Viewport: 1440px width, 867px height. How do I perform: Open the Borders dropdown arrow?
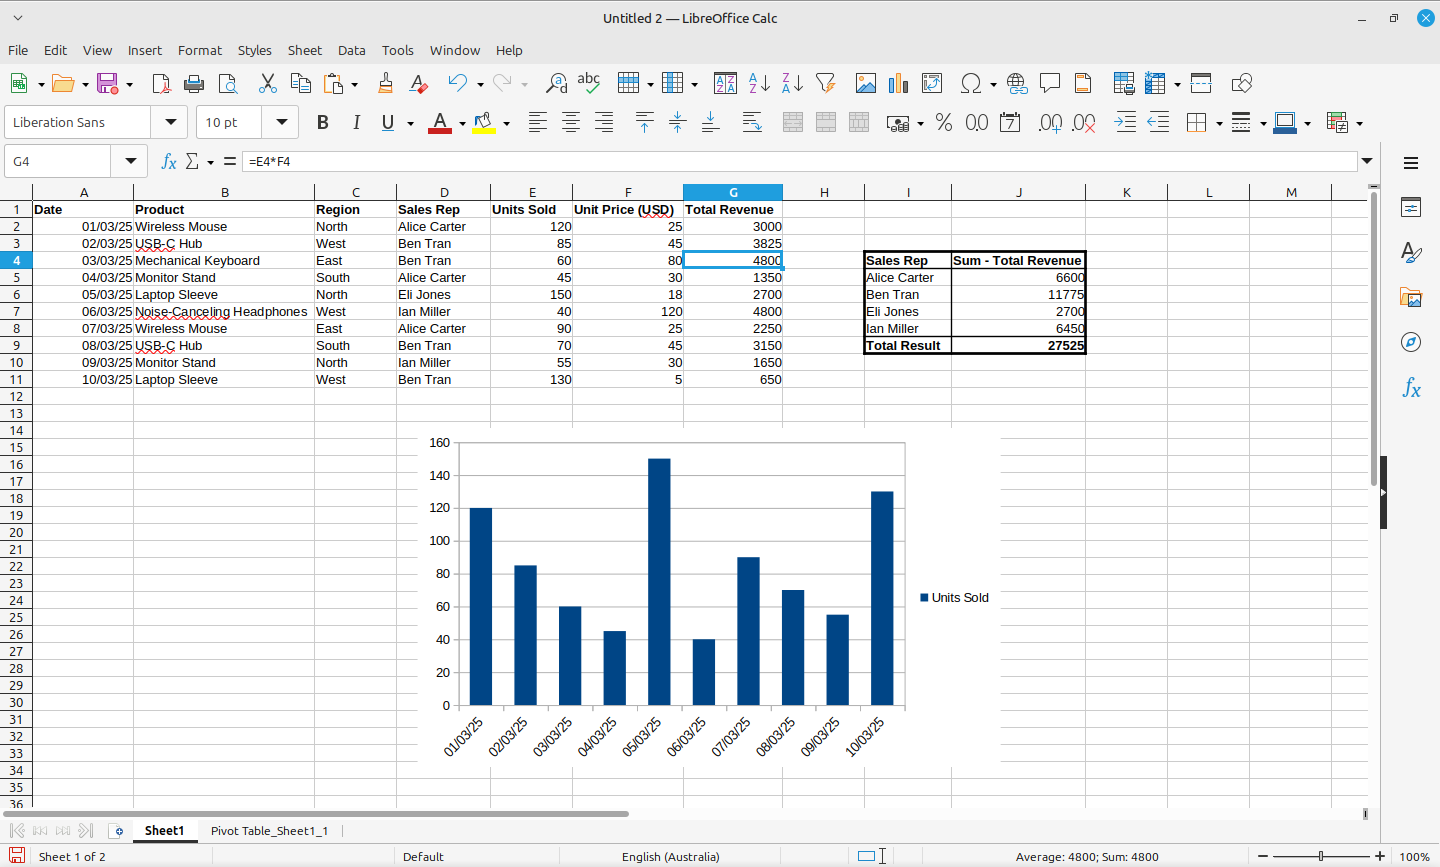point(1219,123)
